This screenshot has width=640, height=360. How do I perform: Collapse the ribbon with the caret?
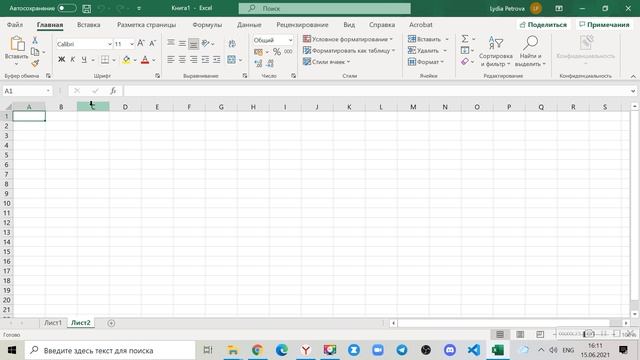coord(633,76)
